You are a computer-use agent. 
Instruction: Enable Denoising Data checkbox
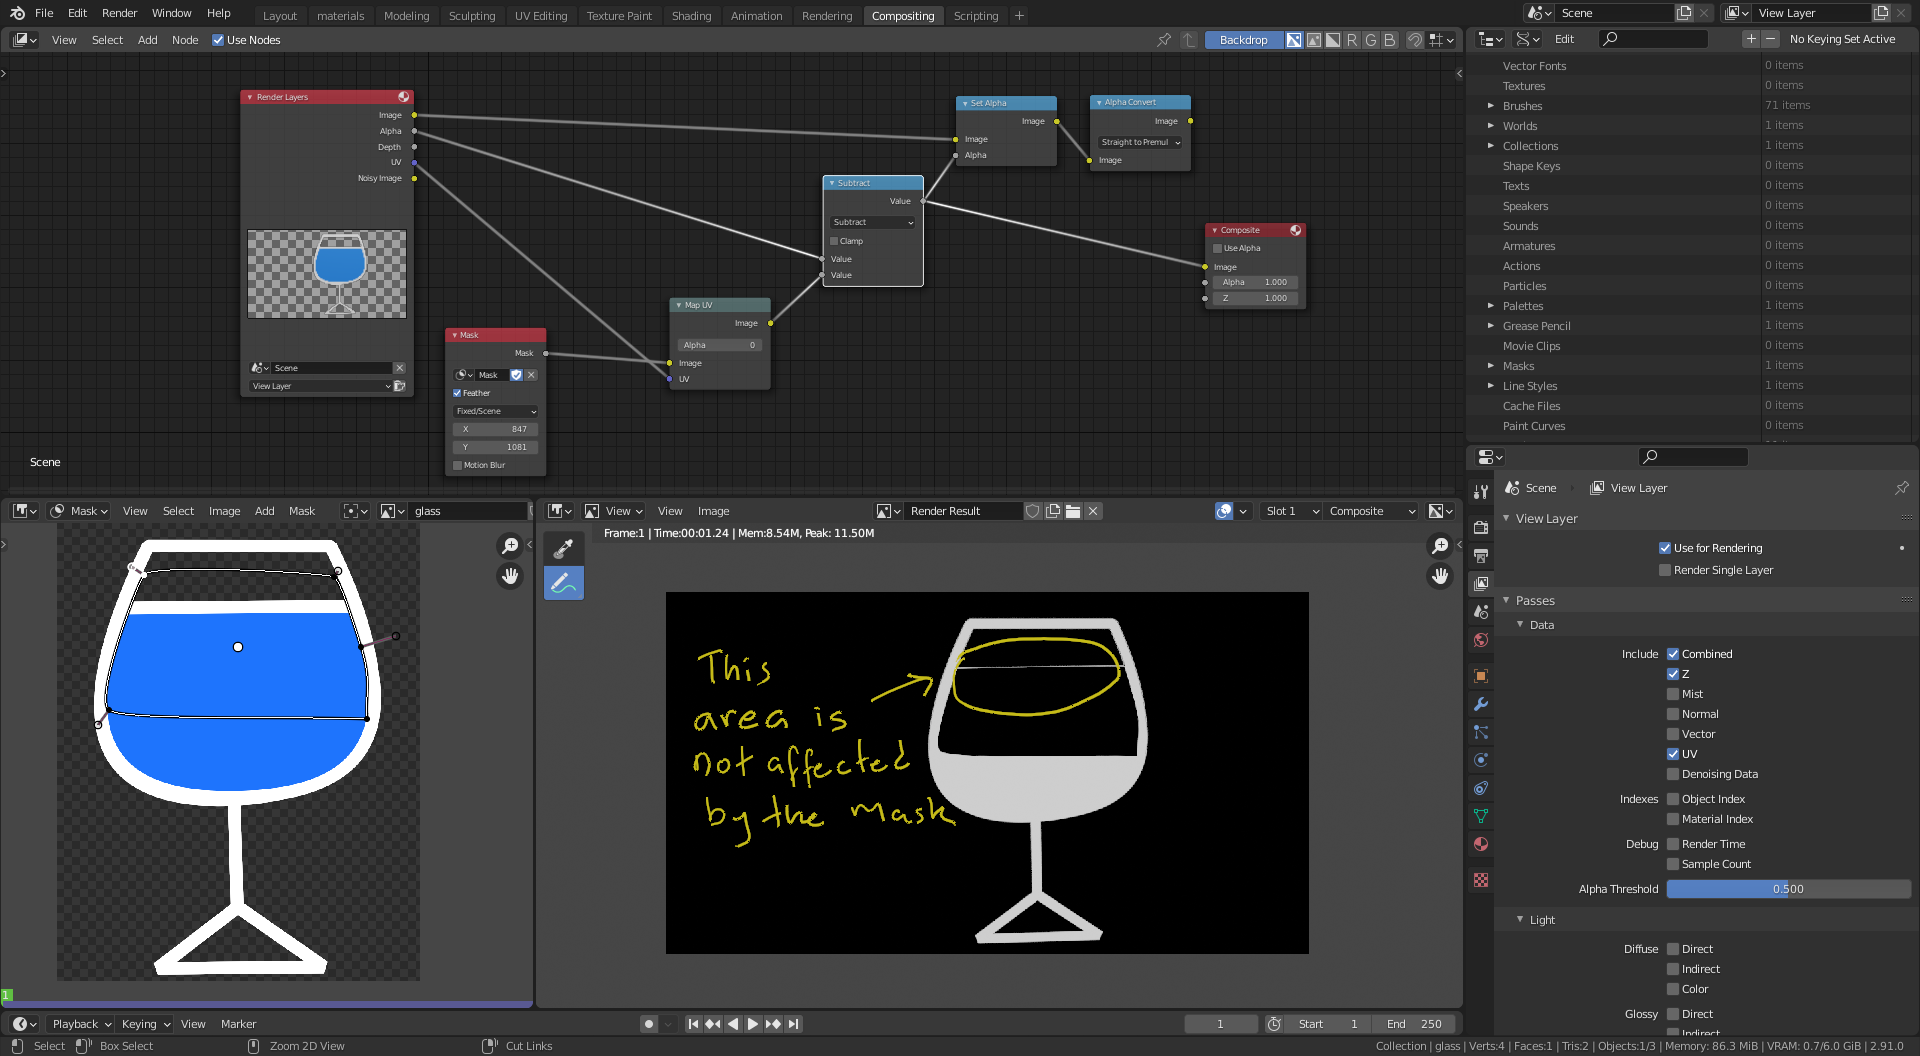(x=1673, y=774)
